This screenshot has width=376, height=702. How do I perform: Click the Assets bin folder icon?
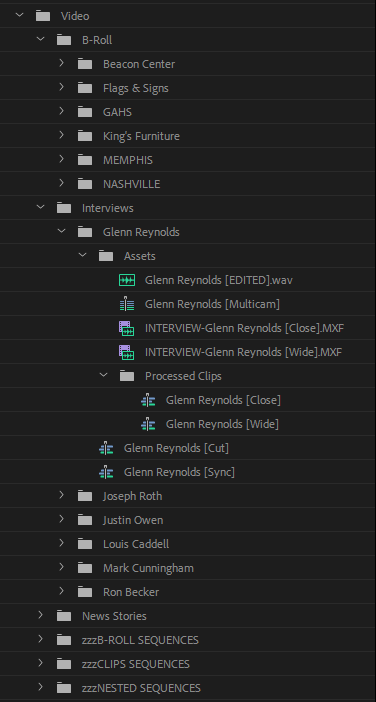pyautogui.click(x=106, y=256)
